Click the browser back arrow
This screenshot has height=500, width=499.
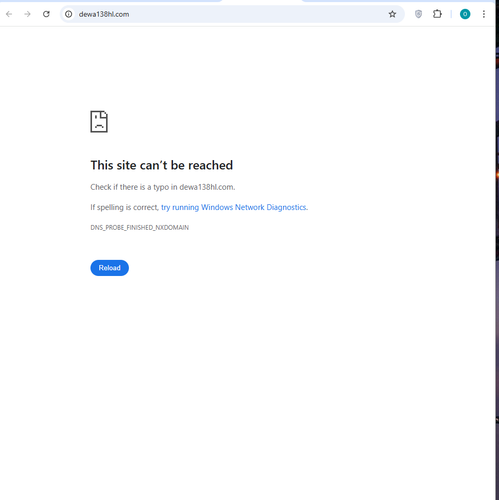(x=9, y=14)
